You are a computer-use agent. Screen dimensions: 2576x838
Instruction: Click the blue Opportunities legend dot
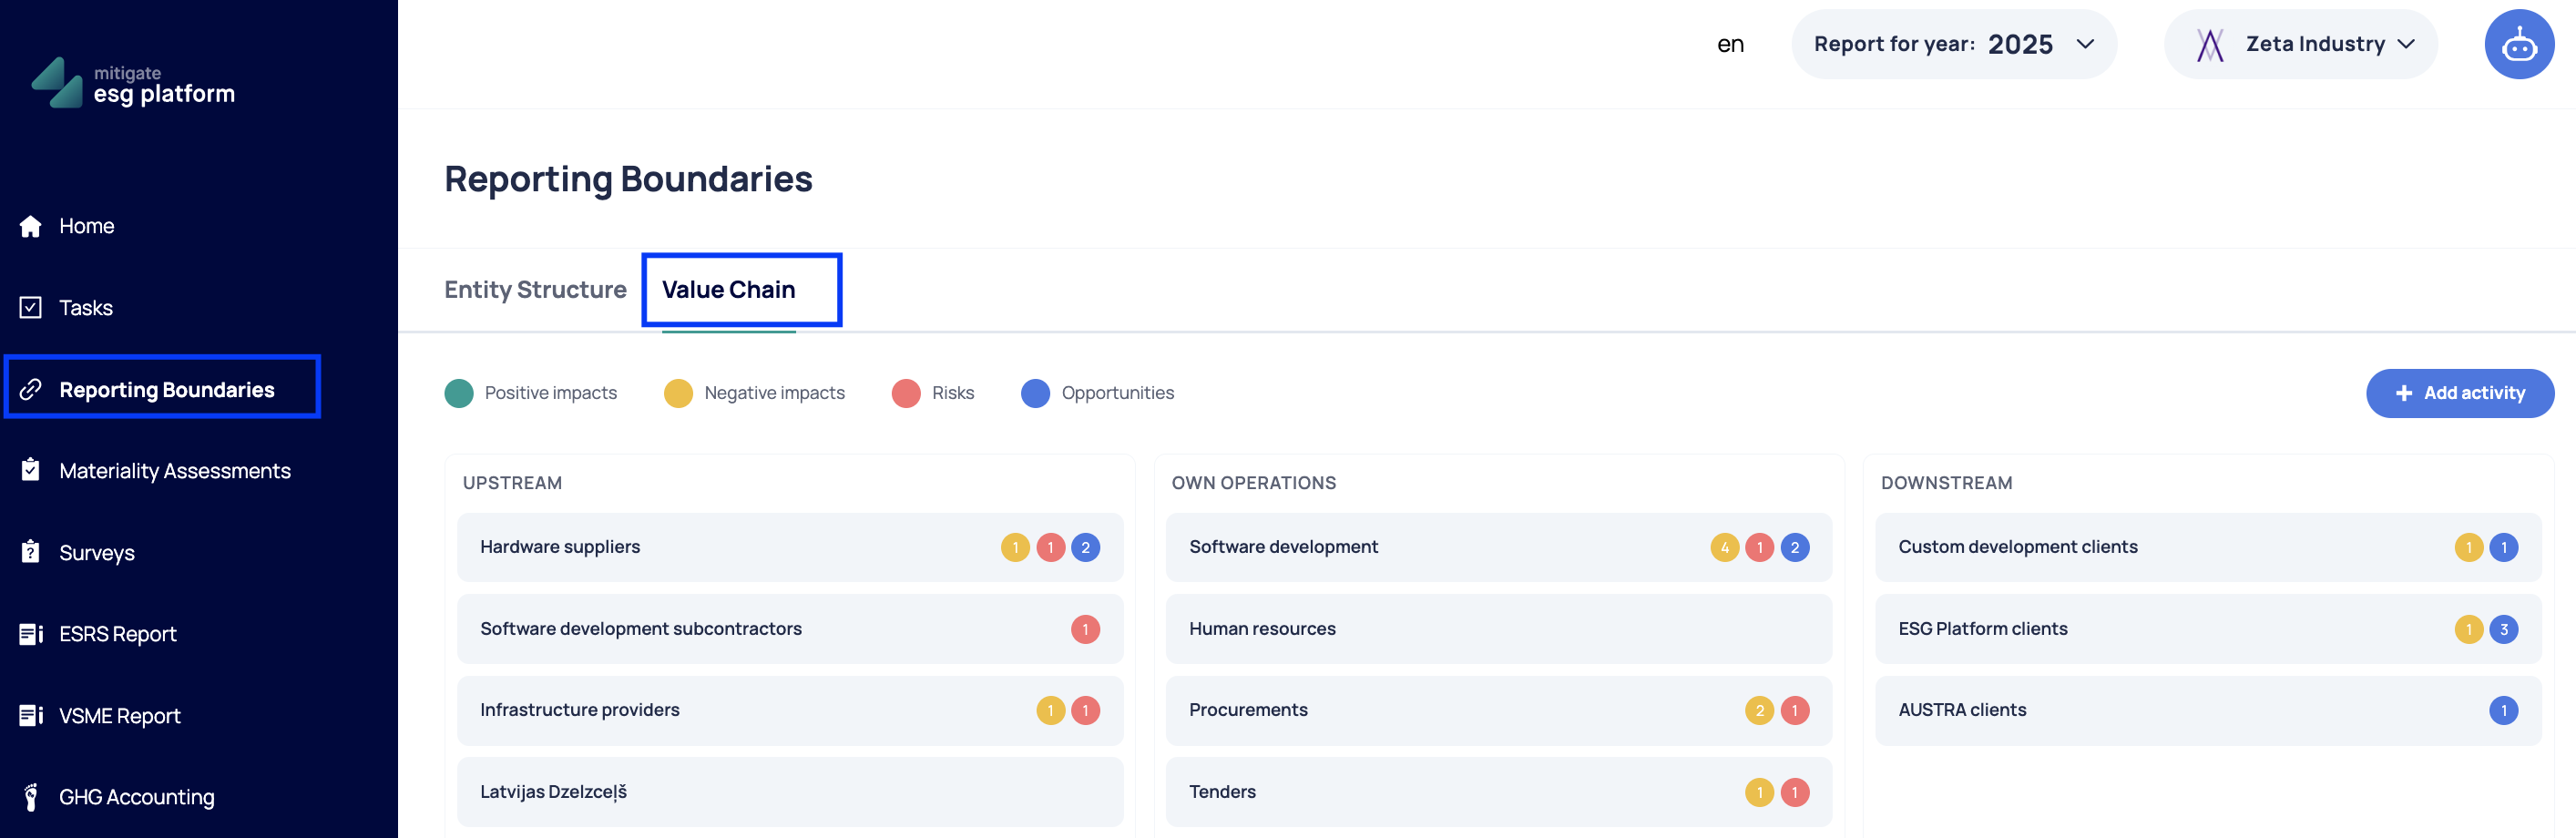click(x=1035, y=393)
